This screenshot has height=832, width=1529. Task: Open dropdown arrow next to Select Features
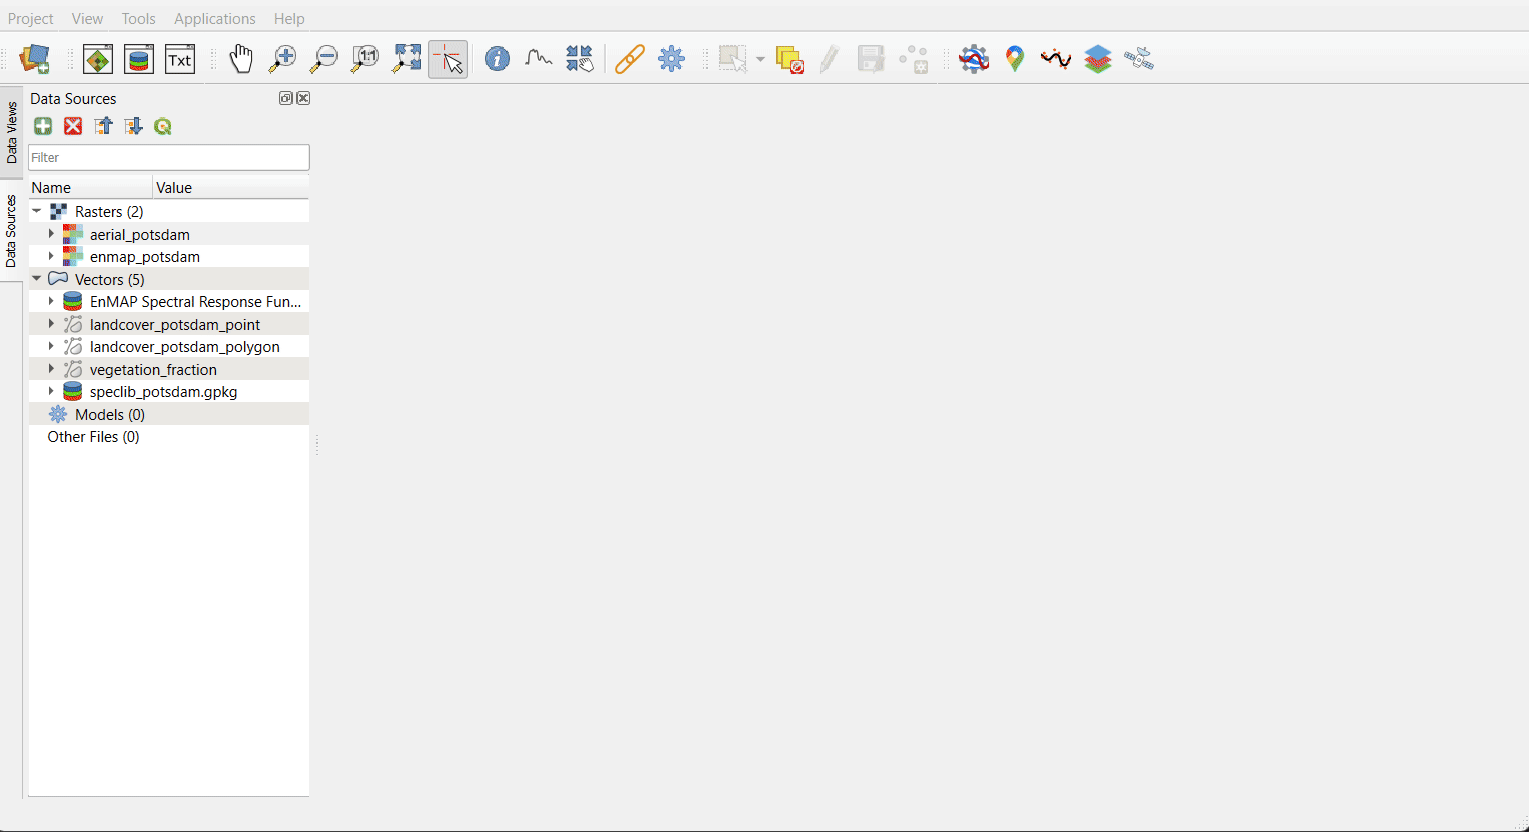coord(760,60)
